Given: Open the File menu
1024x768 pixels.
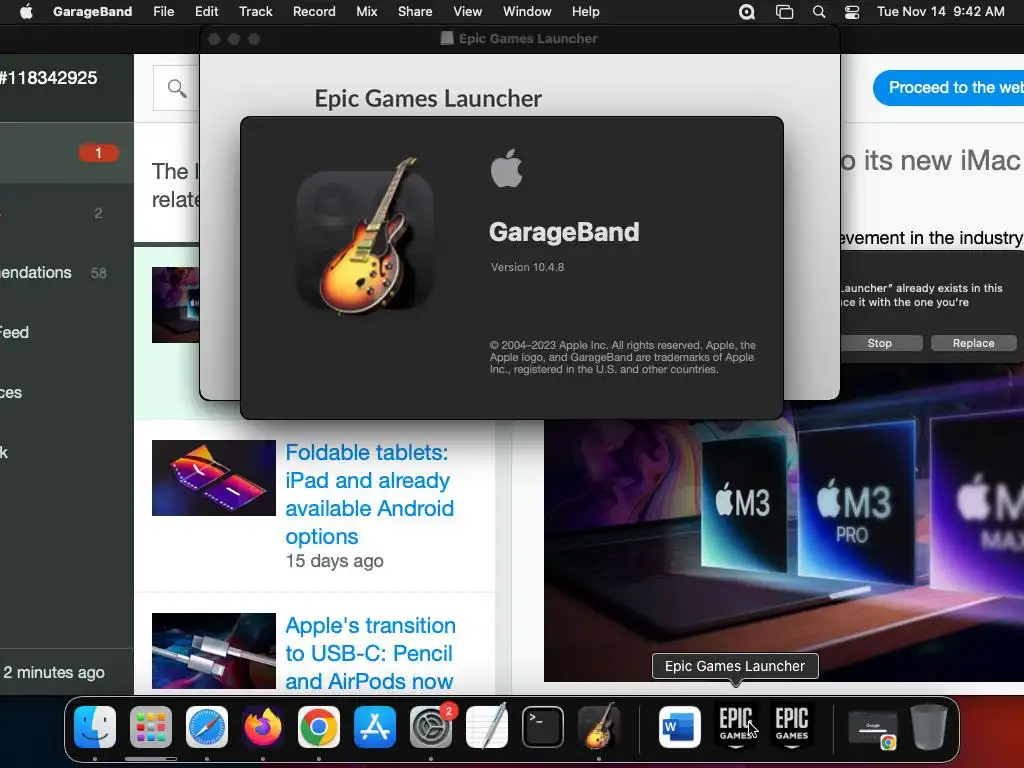Looking at the screenshot, I should [163, 12].
